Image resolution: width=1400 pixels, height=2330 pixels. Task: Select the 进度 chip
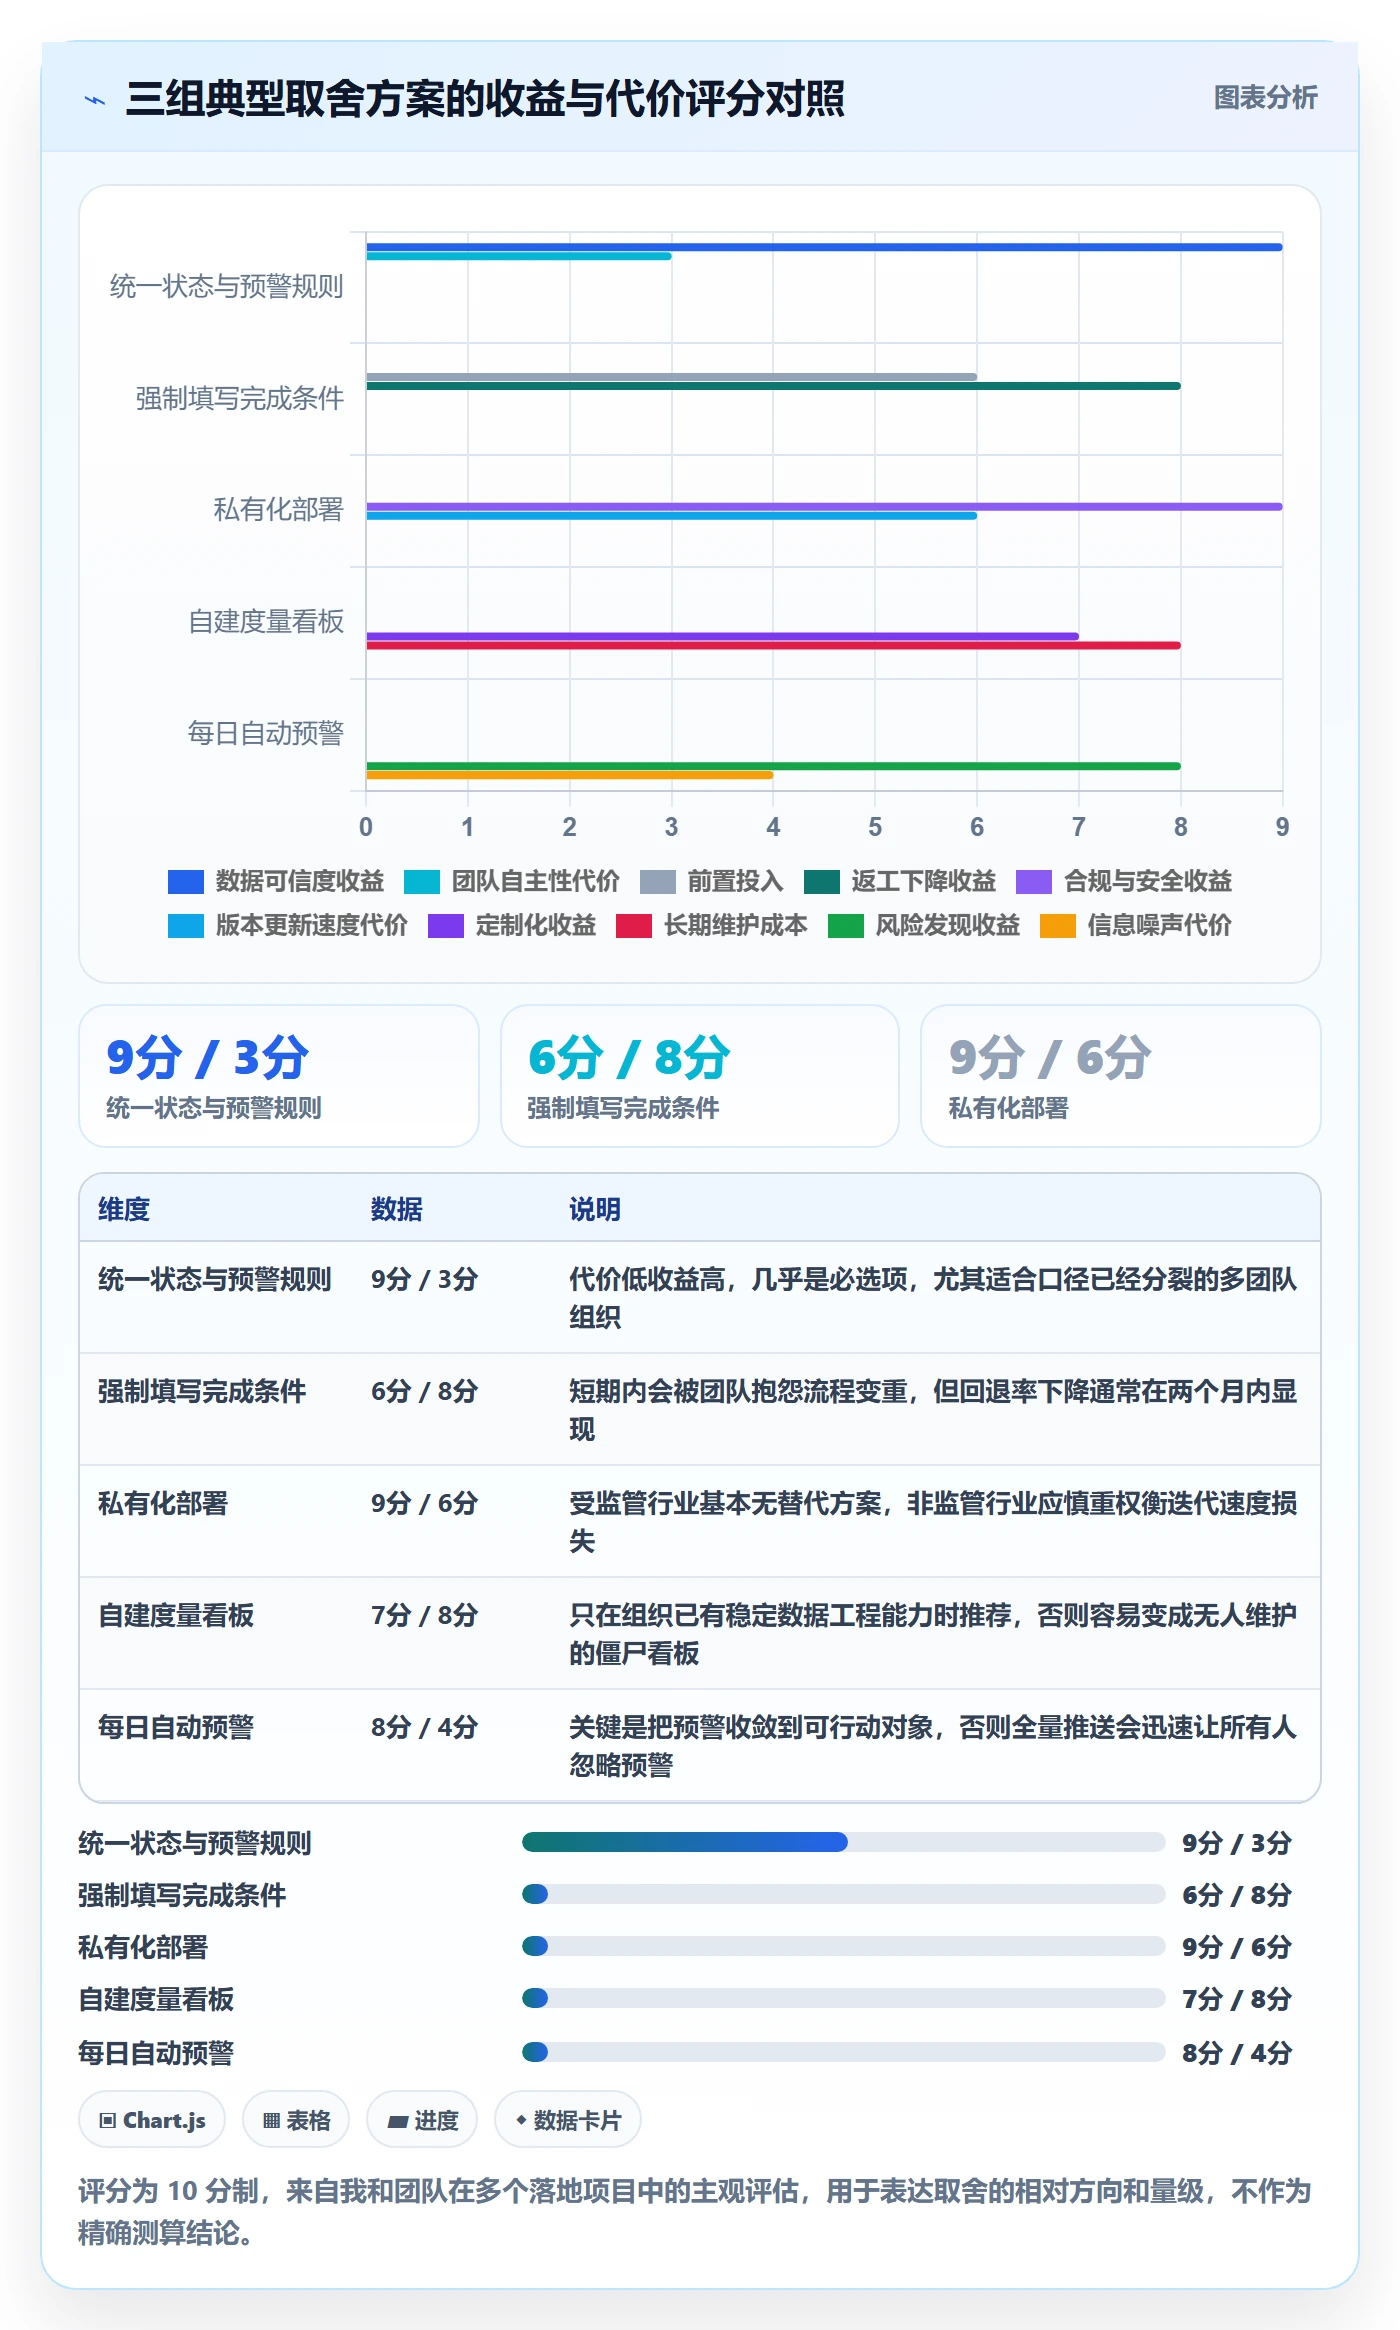point(422,2120)
